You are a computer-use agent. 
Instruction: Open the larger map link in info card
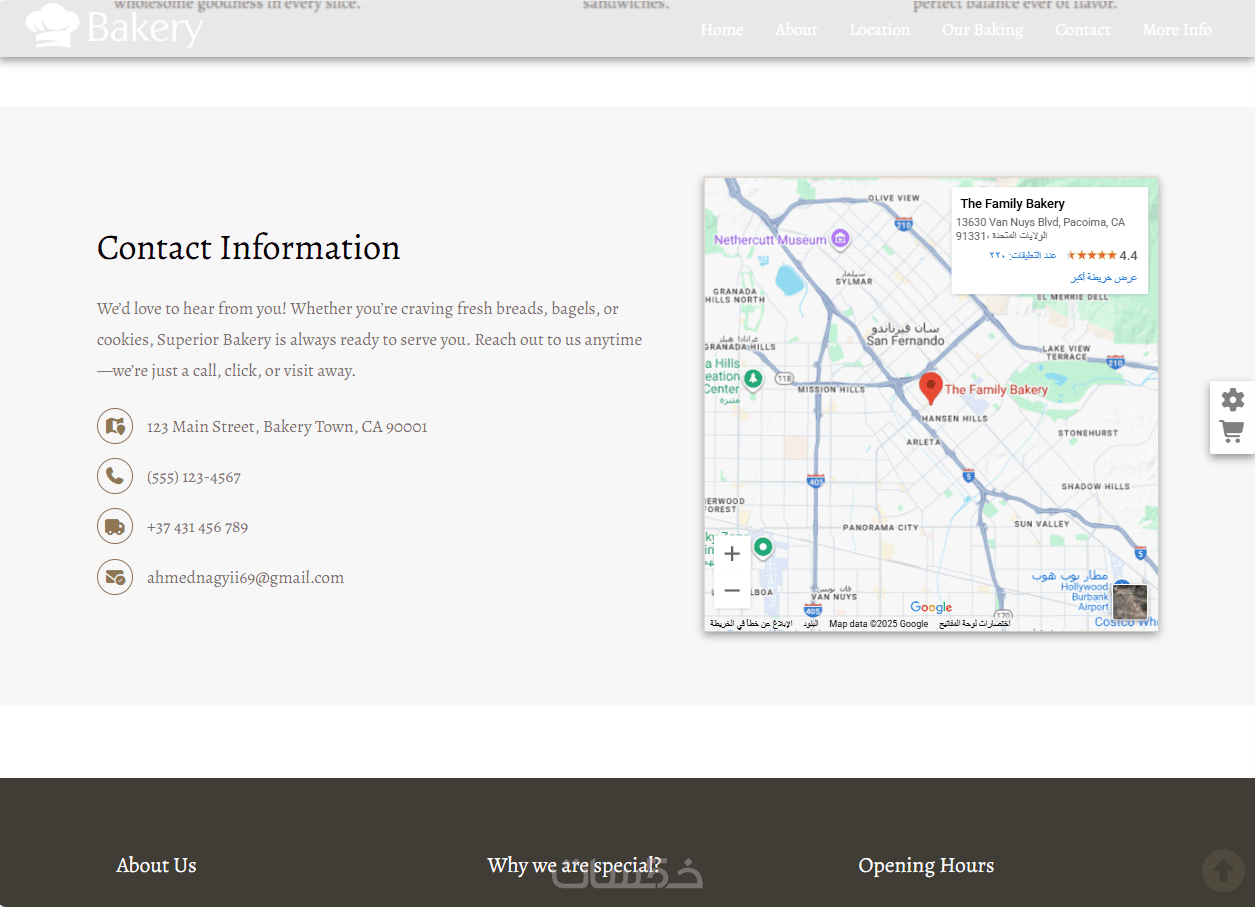coord(1104,277)
